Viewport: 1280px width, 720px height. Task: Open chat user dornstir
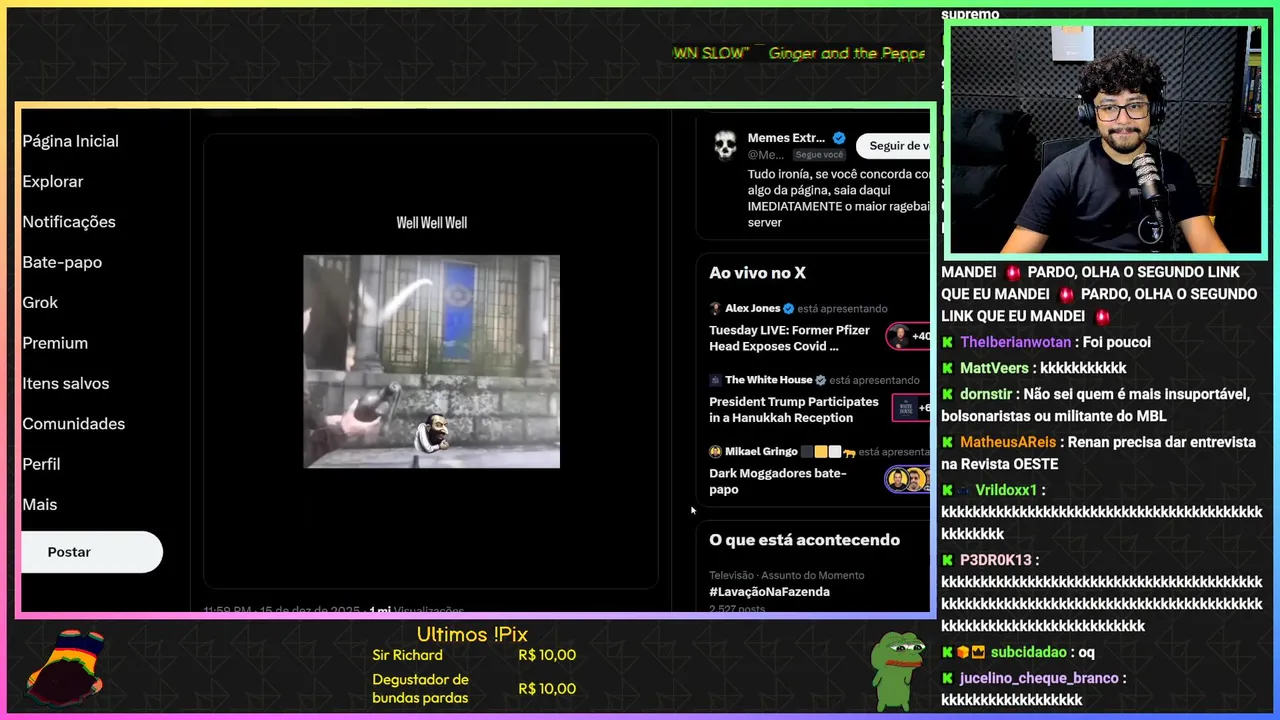pyautogui.click(x=988, y=394)
